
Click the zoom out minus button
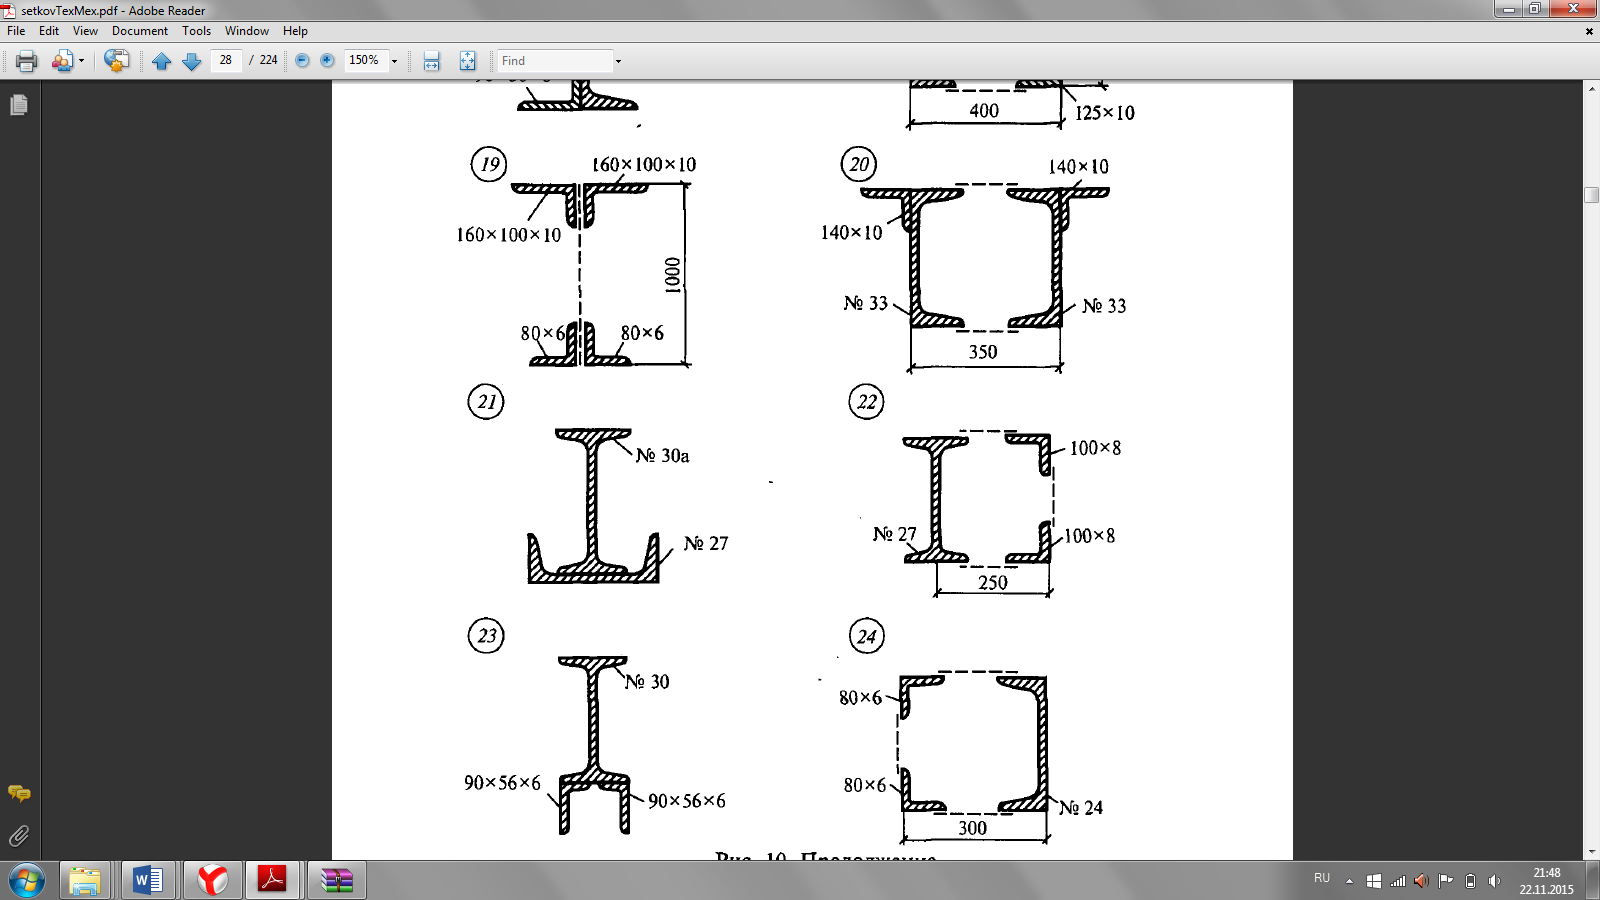[x=302, y=61]
